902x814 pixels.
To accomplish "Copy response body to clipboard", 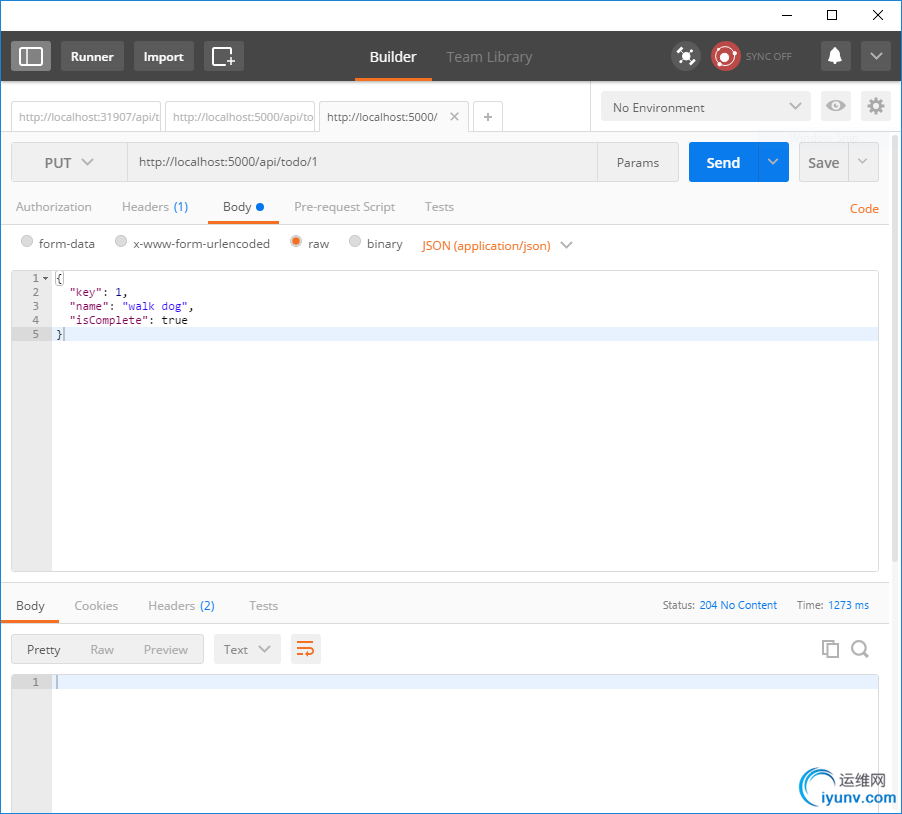I will (x=830, y=649).
